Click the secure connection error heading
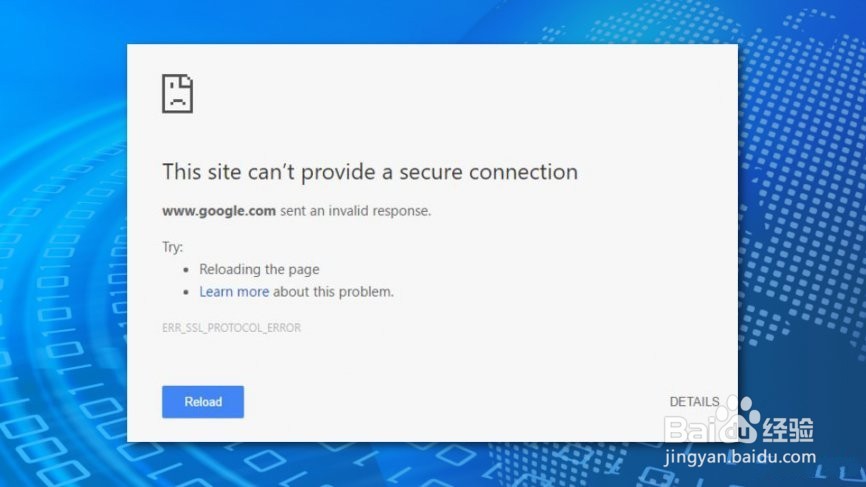Viewport: 866px width, 487px height. coord(370,172)
